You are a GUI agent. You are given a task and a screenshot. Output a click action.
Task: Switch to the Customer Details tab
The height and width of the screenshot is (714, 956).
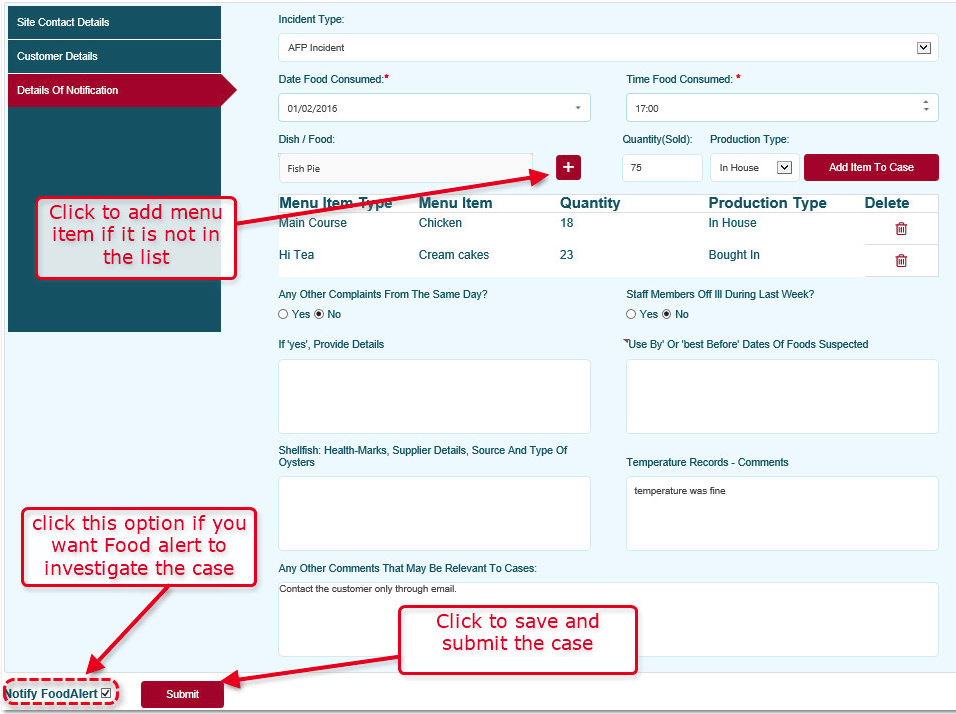click(114, 56)
